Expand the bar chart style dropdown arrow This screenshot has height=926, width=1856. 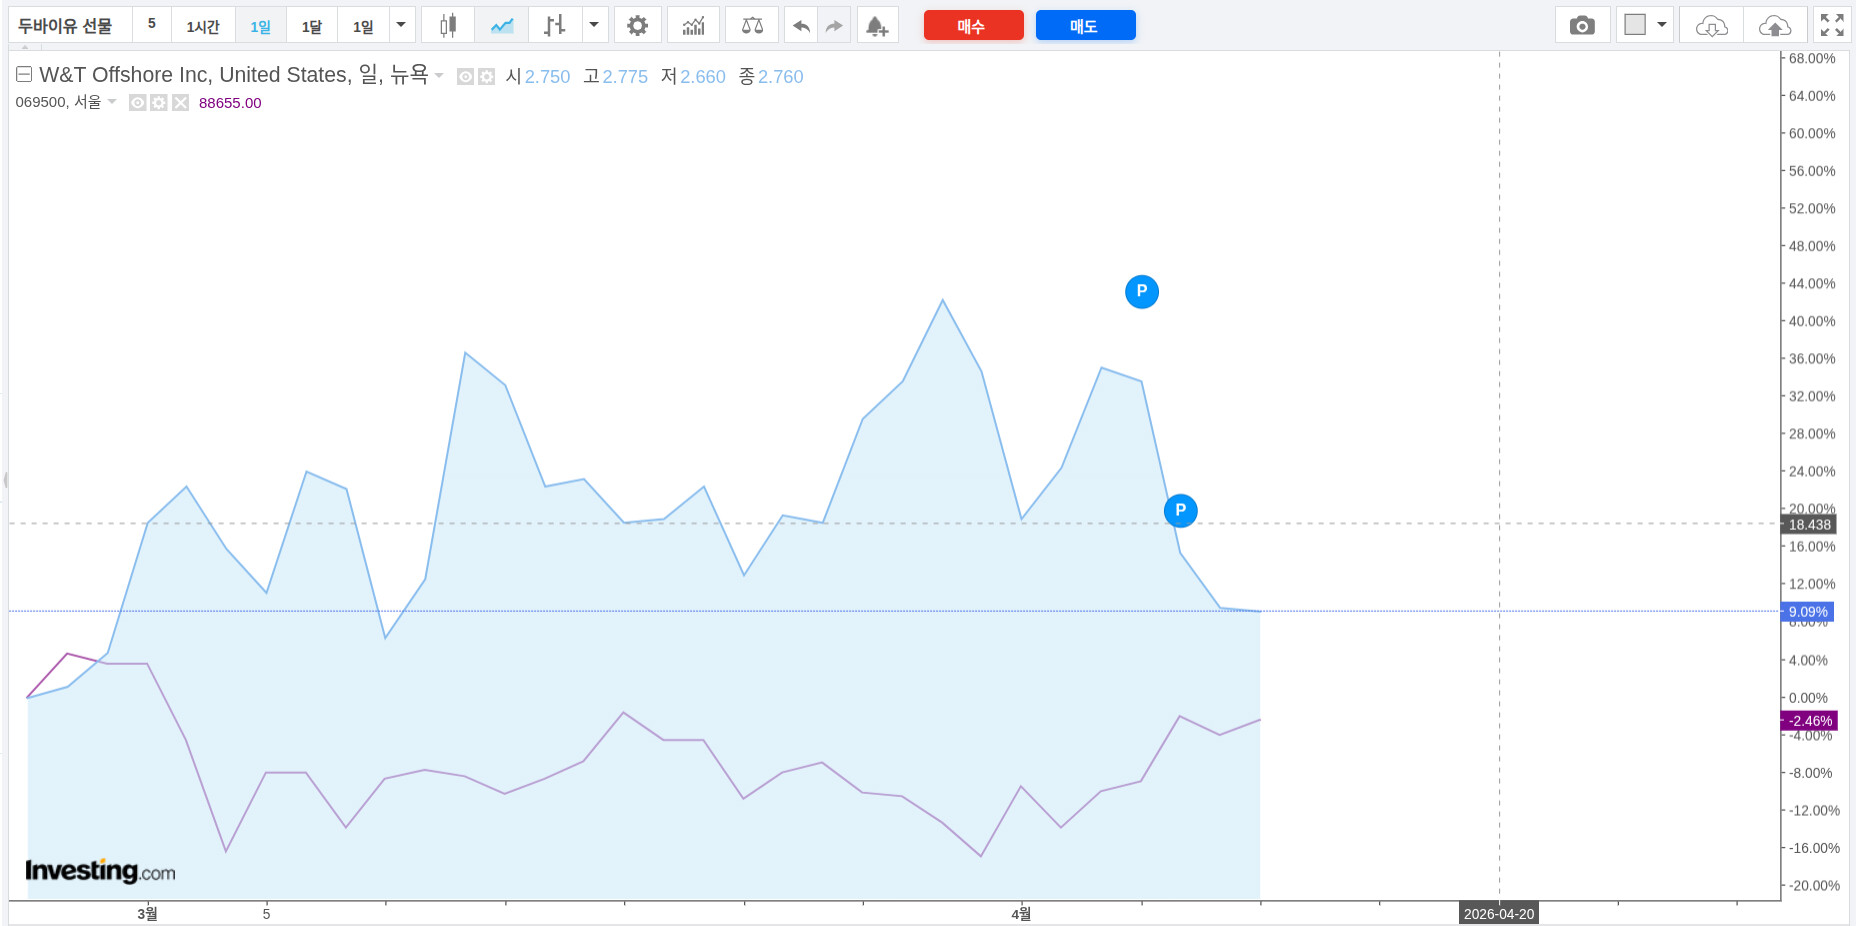(x=594, y=25)
